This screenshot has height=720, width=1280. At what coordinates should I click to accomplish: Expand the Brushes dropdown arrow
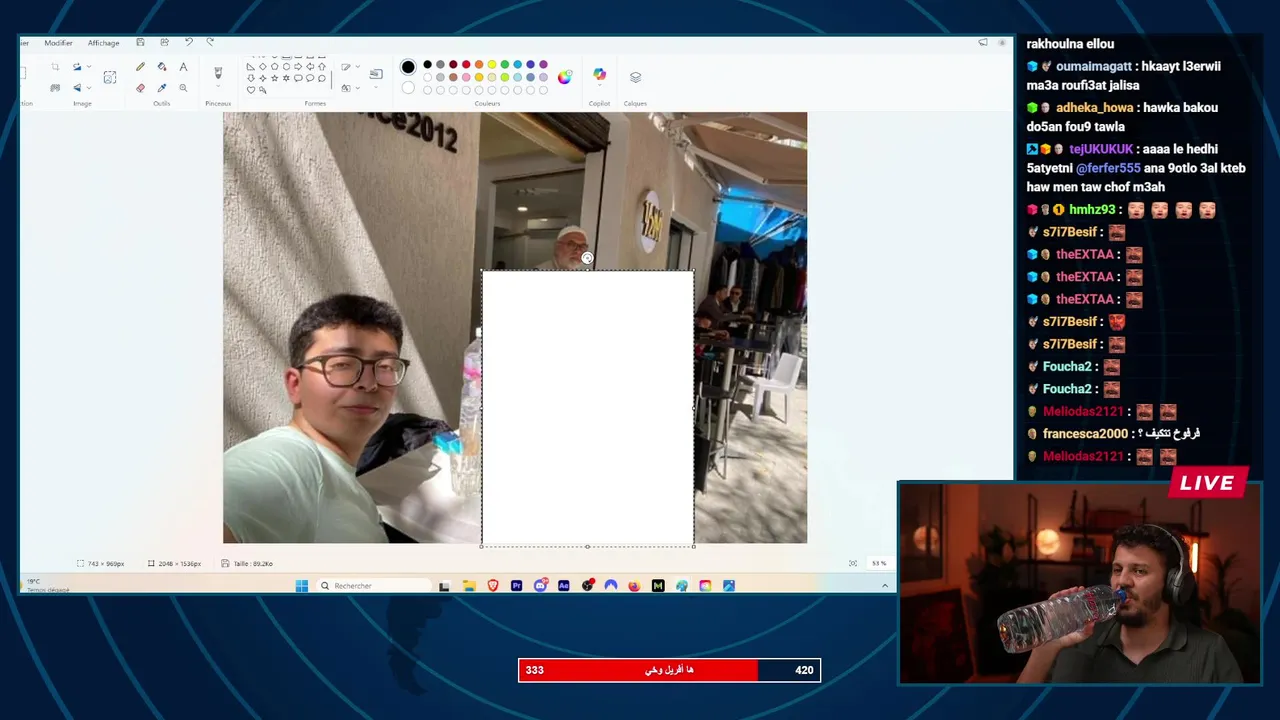(218, 86)
